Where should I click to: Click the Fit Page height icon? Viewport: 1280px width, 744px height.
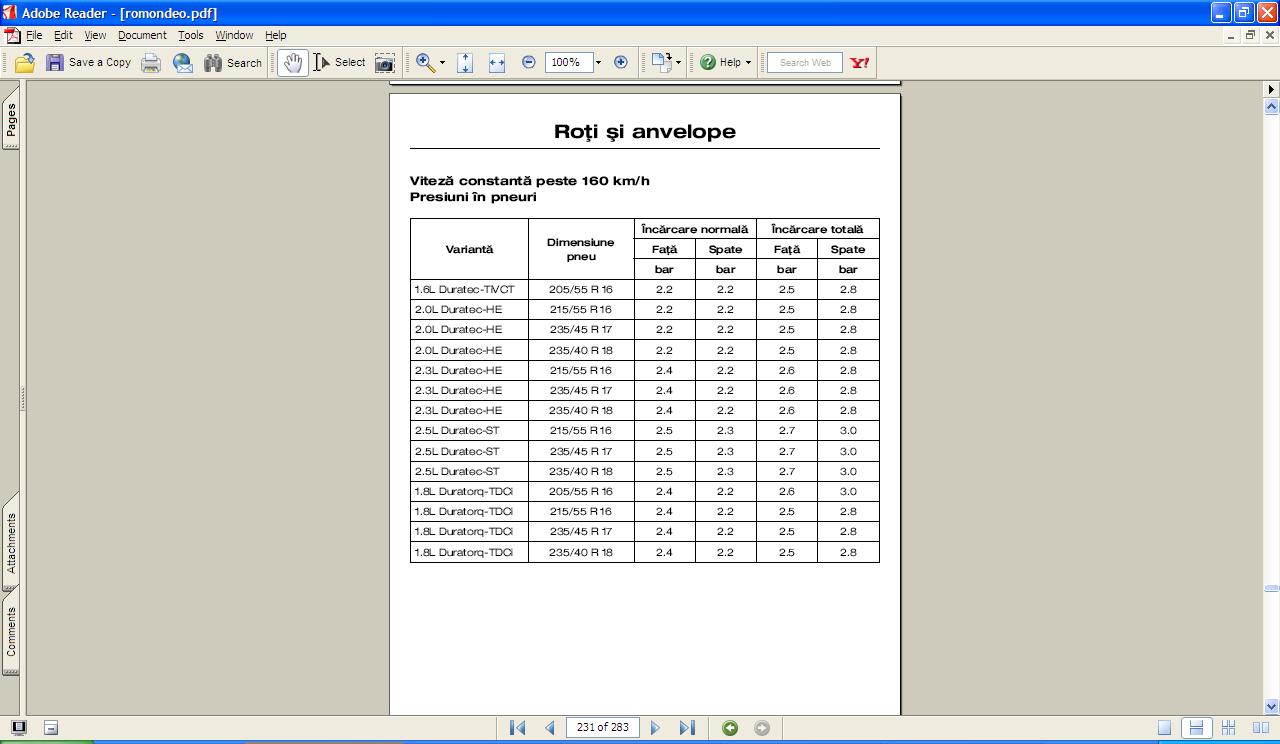(465, 62)
